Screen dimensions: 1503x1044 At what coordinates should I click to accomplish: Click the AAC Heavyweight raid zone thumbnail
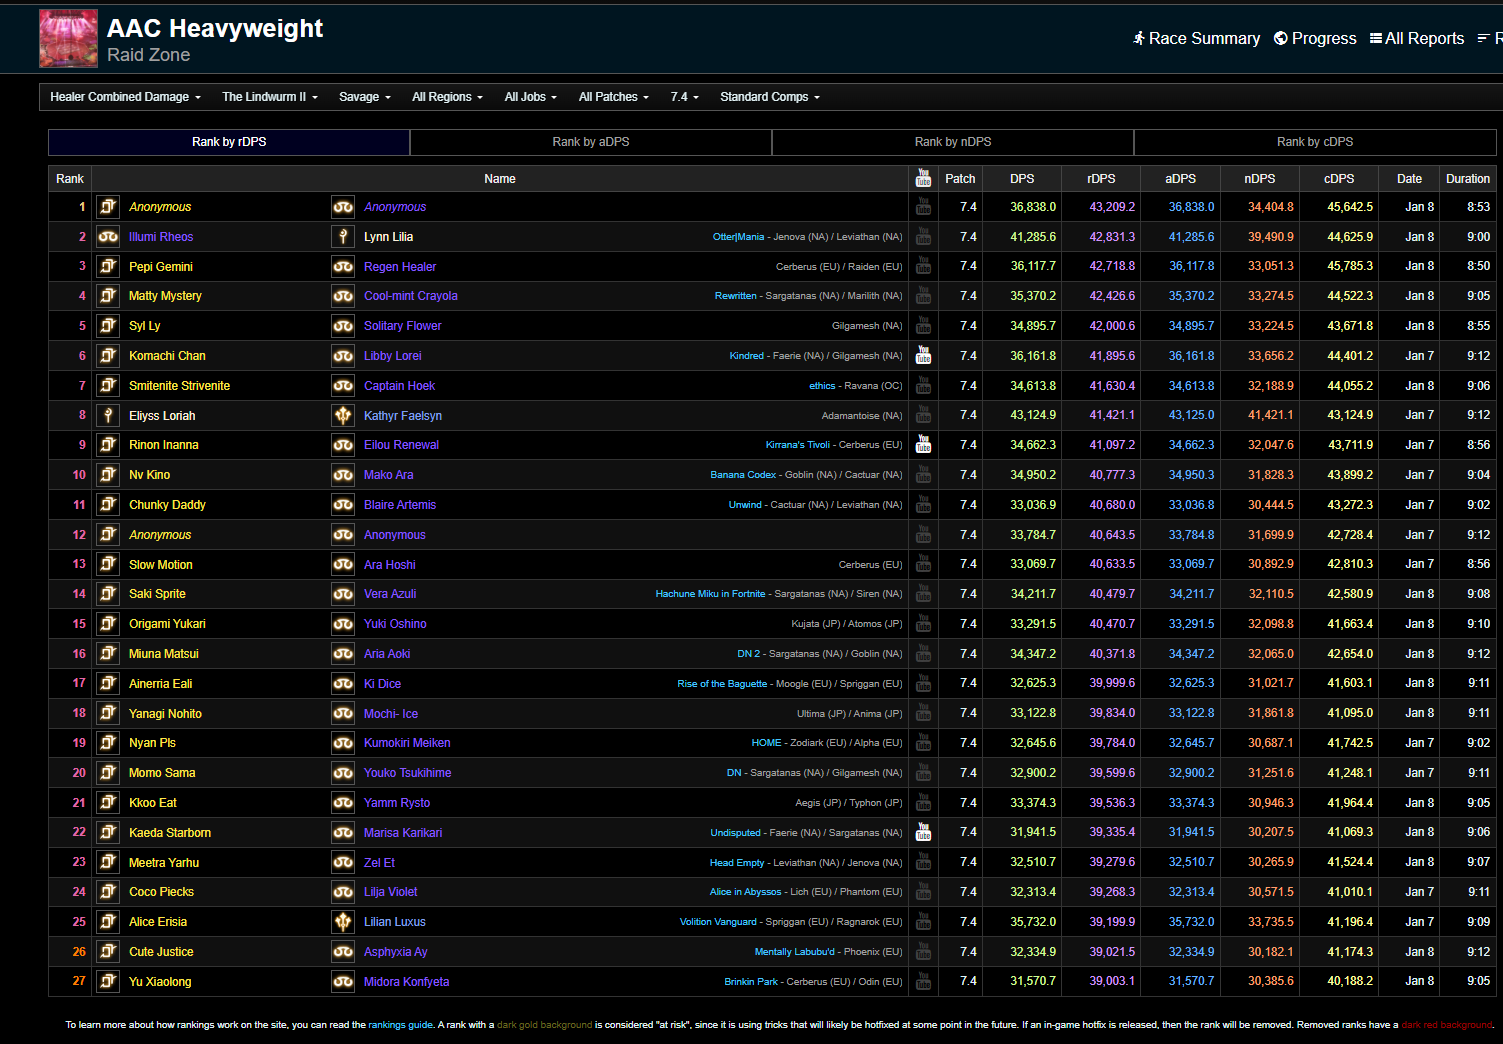68,38
